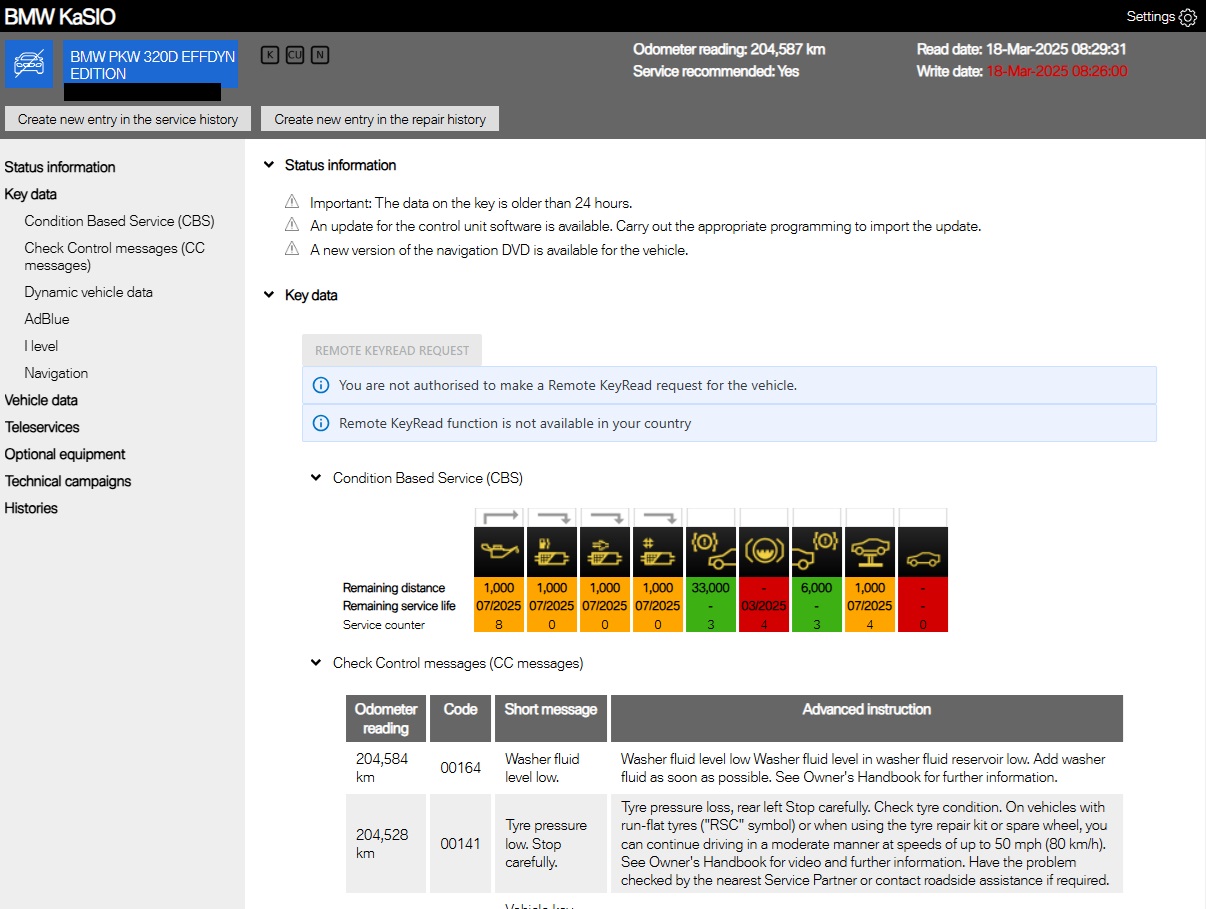This screenshot has width=1206, height=909.
Task: Click info icon for Remote KeyRead unavailable message
Action: 321,423
